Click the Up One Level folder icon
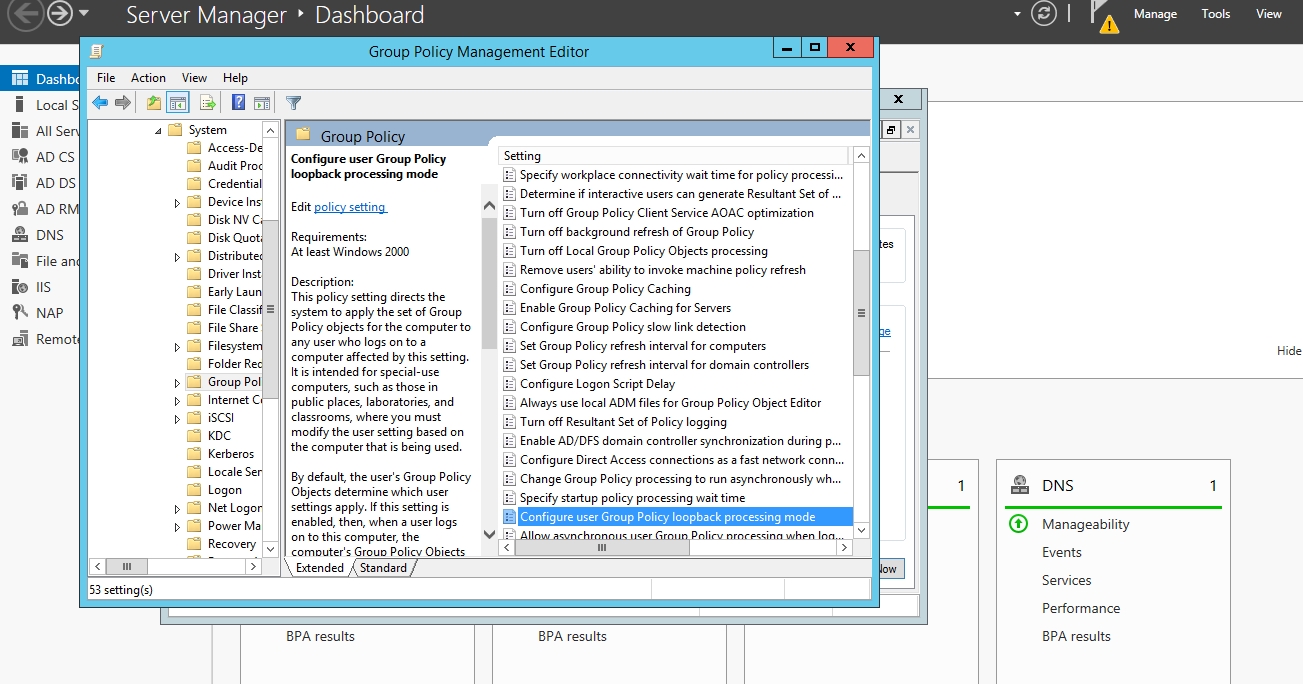 click(x=153, y=103)
